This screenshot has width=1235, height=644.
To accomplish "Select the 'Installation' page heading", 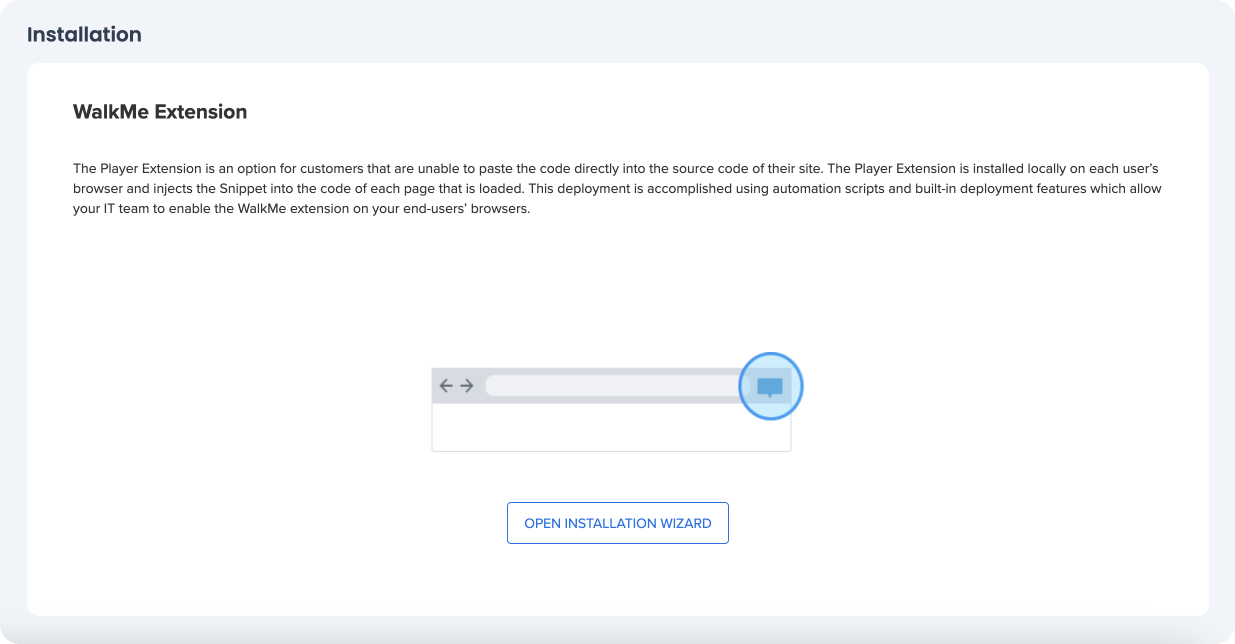I will pyautogui.click(x=84, y=33).
